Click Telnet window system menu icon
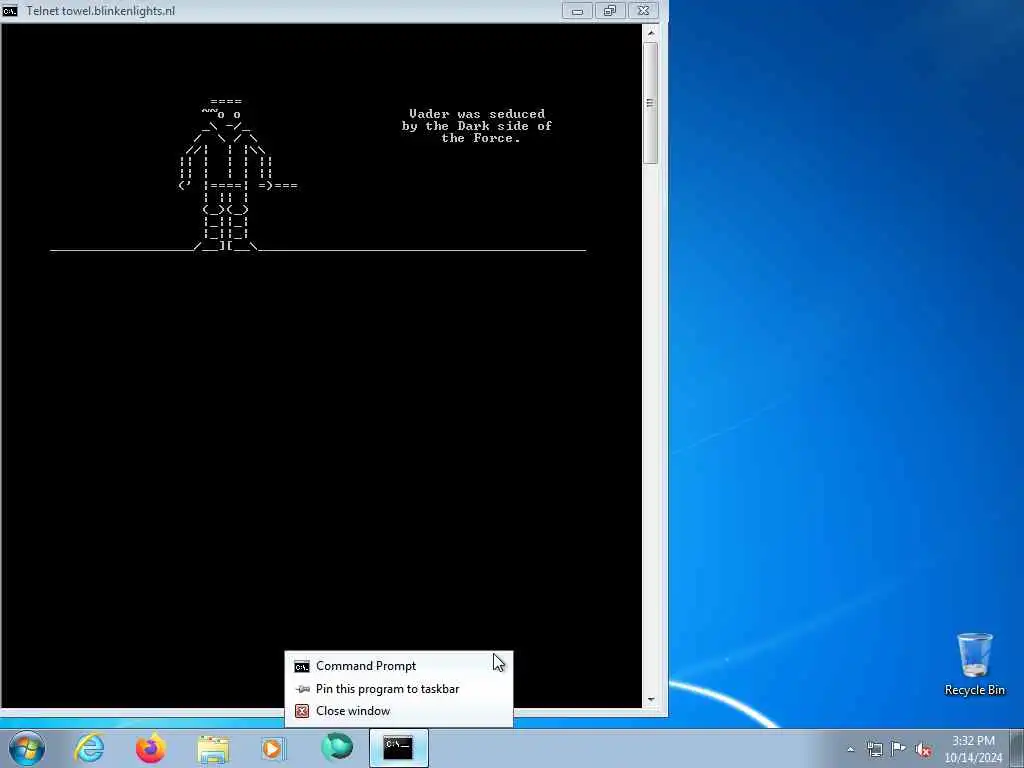The image size is (1024, 768). pos(10,10)
